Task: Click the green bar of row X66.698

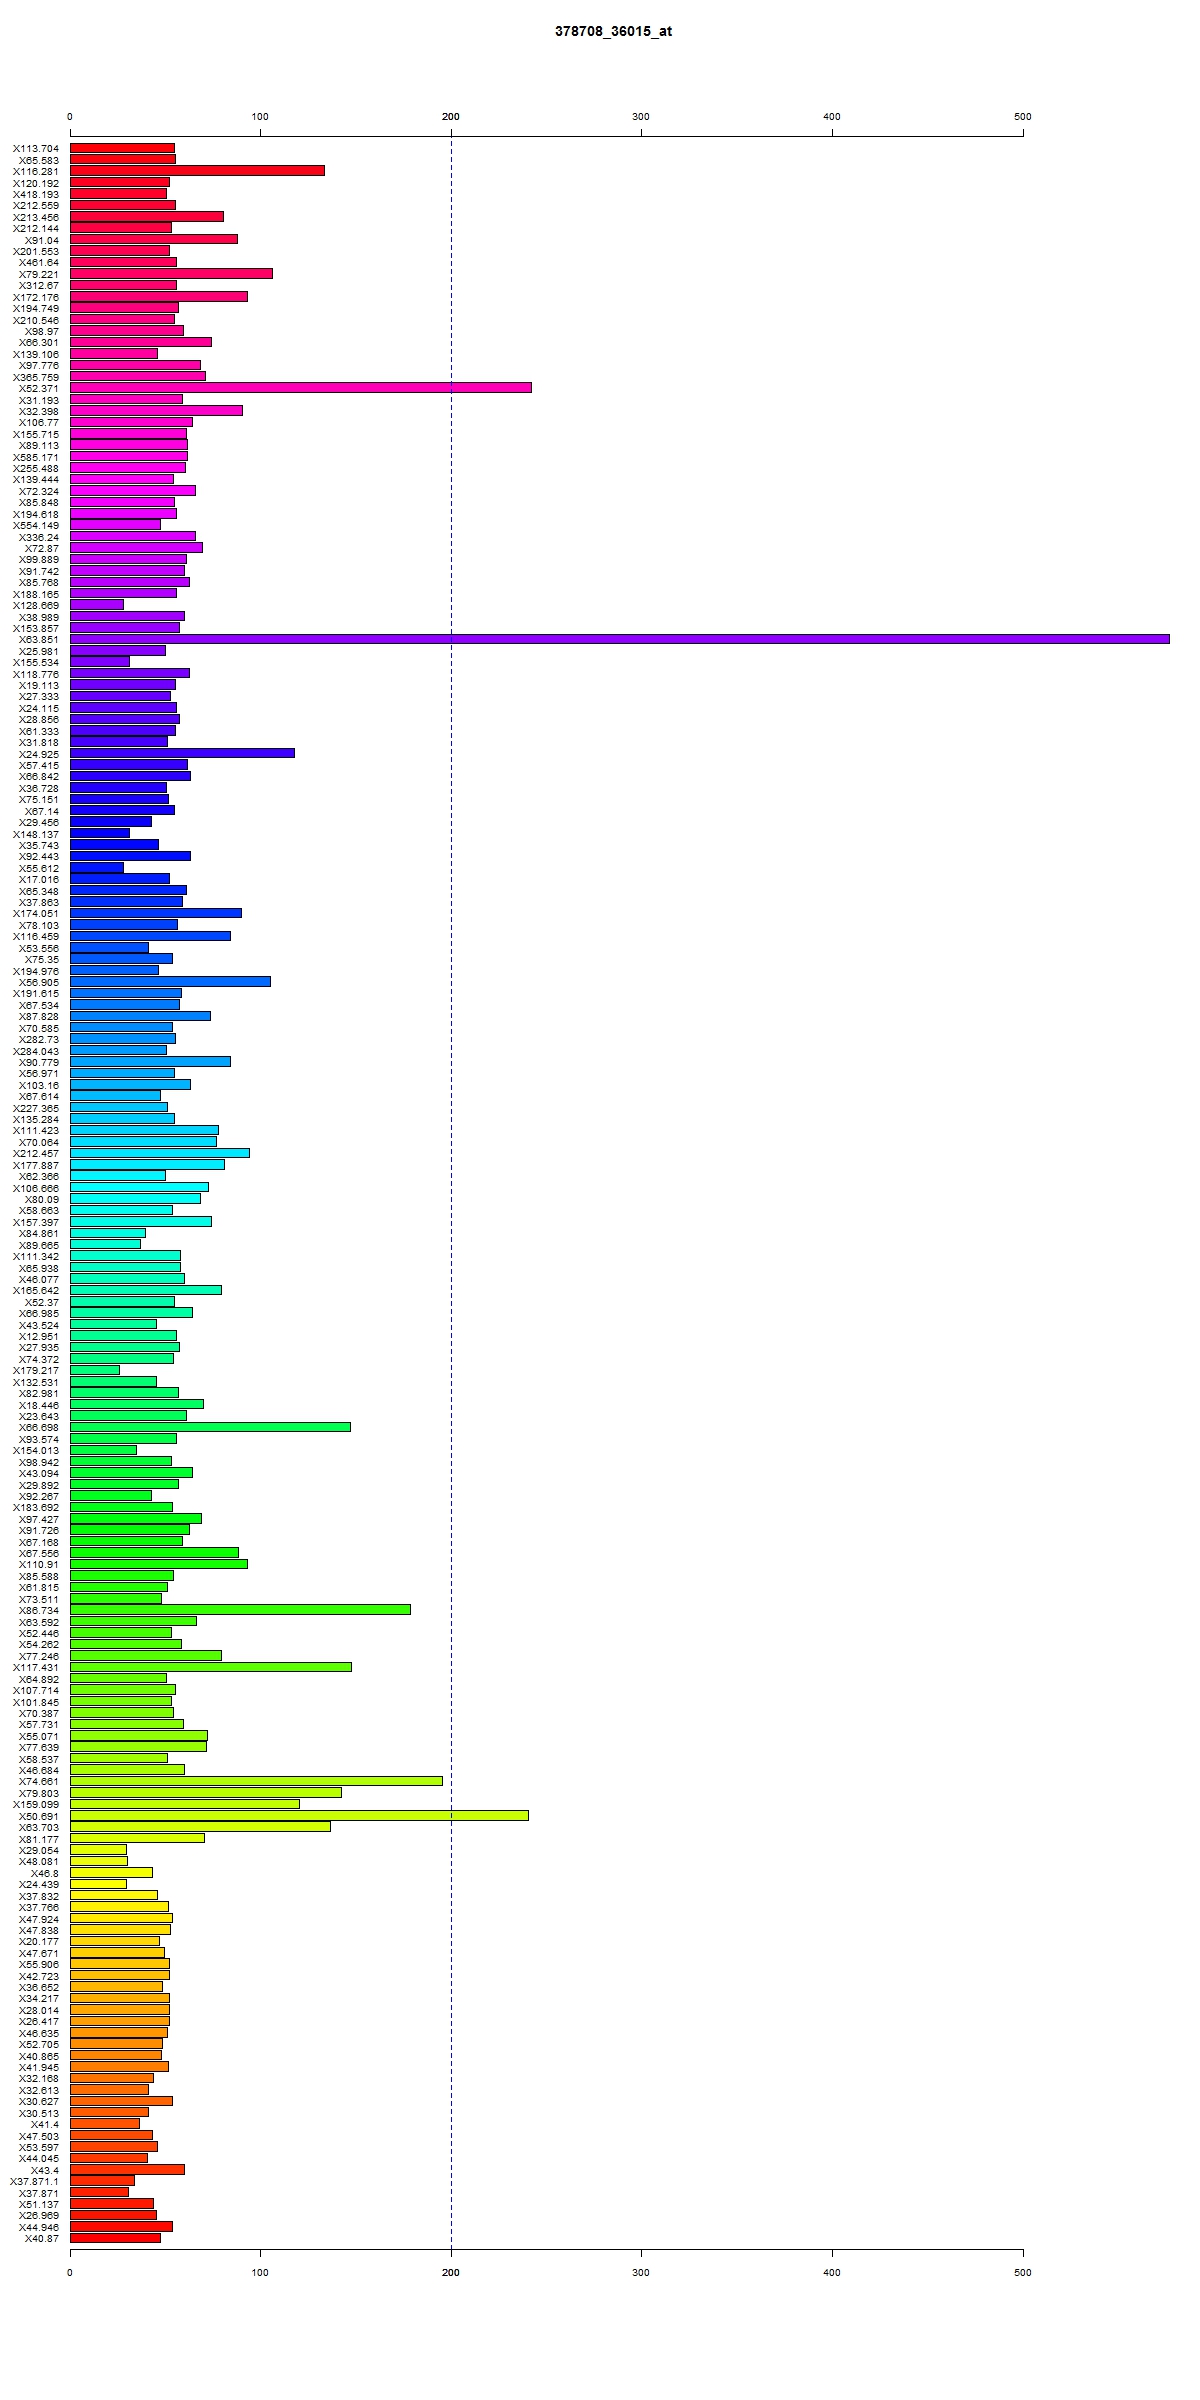Action: 210,1427
